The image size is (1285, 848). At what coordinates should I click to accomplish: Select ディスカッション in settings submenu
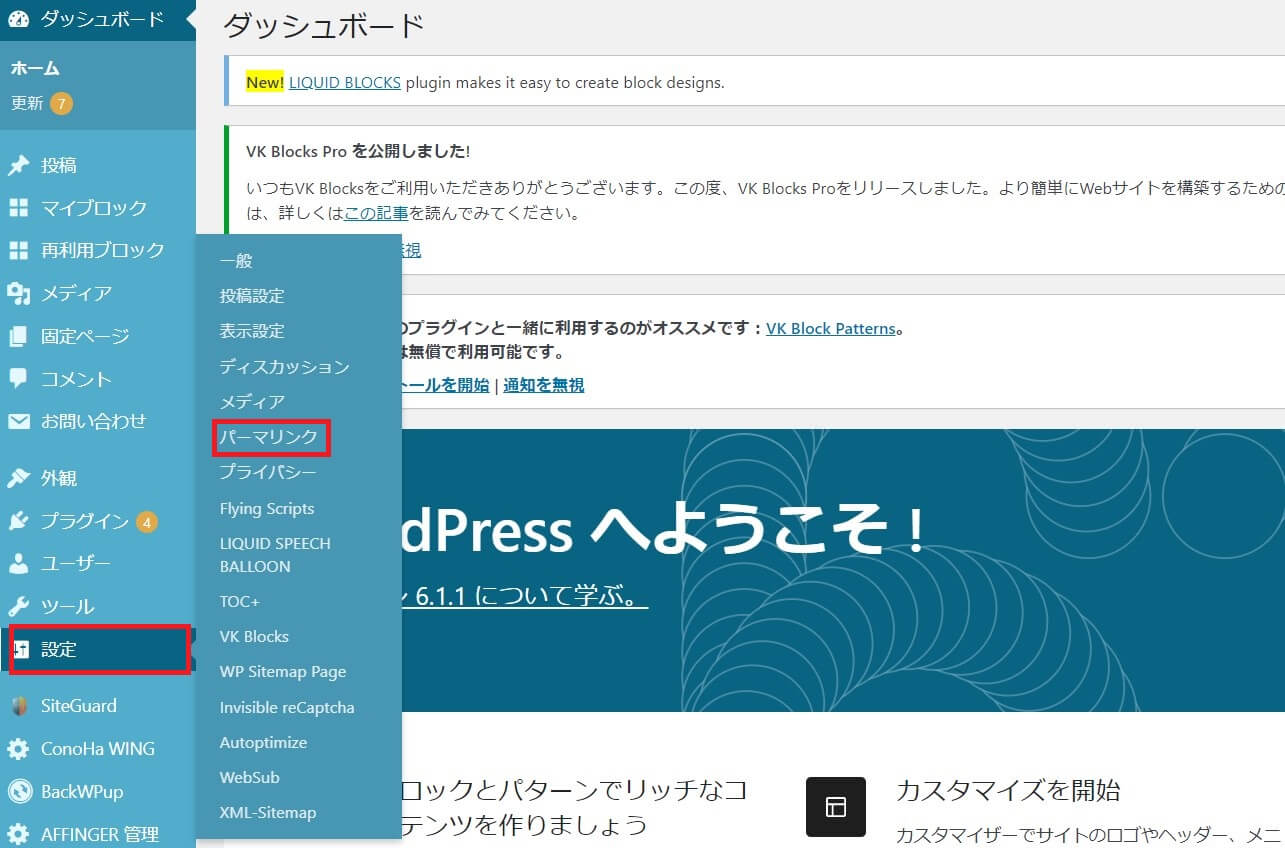[x=285, y=366]
